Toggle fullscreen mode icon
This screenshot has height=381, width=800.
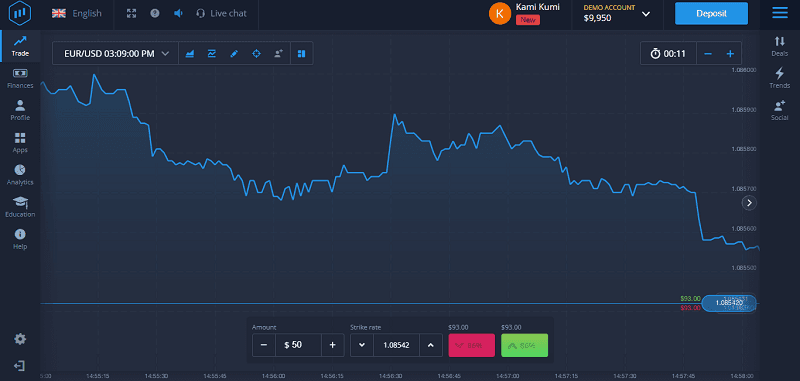point(132,14)
